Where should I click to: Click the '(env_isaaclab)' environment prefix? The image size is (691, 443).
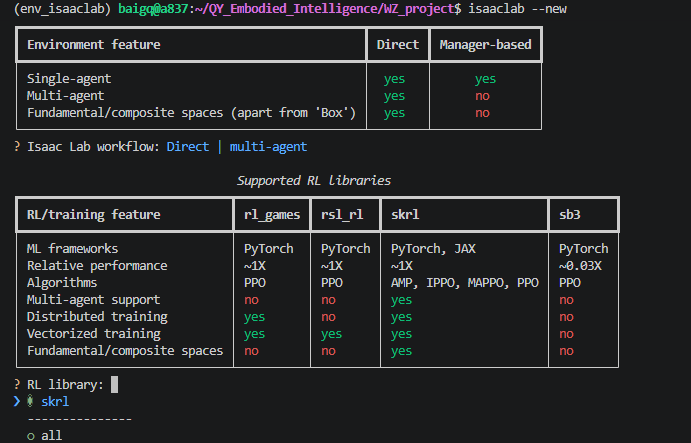coord(62,9)
